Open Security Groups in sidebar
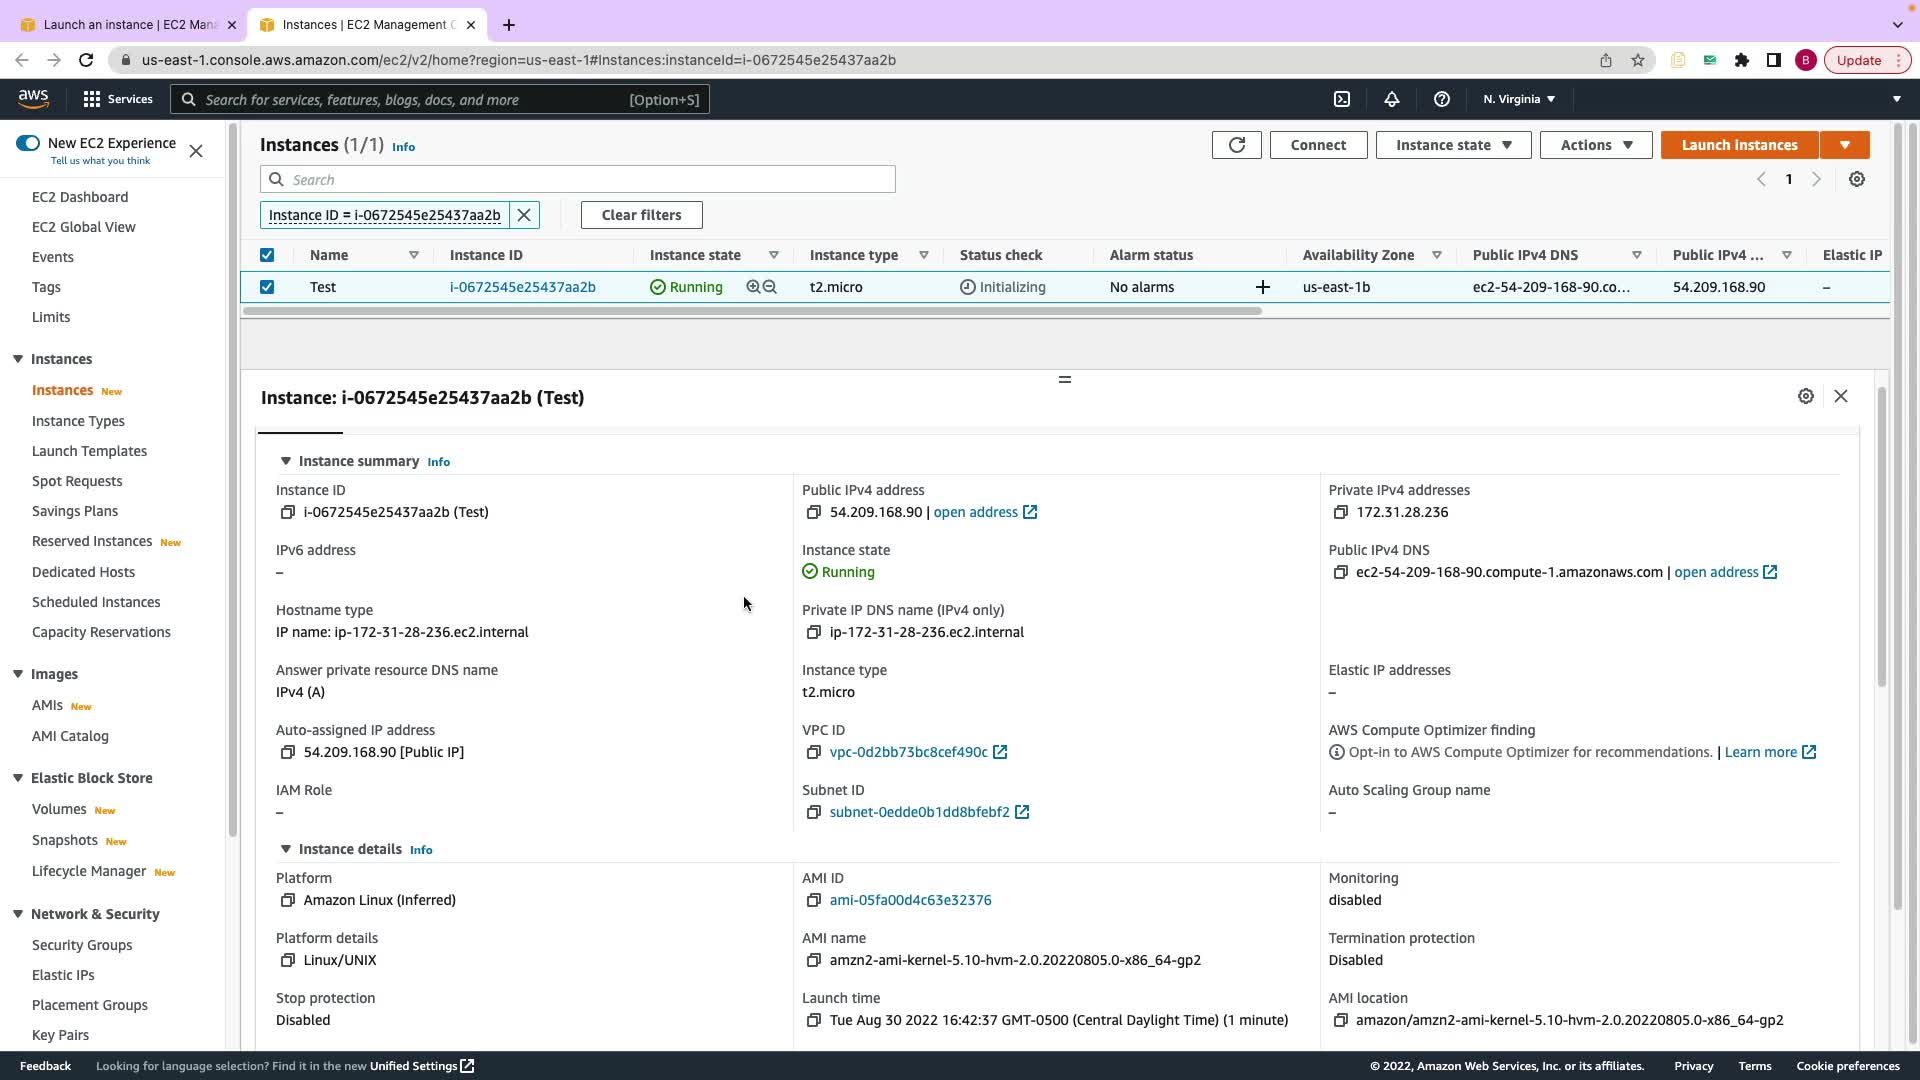 click(82, 945)
